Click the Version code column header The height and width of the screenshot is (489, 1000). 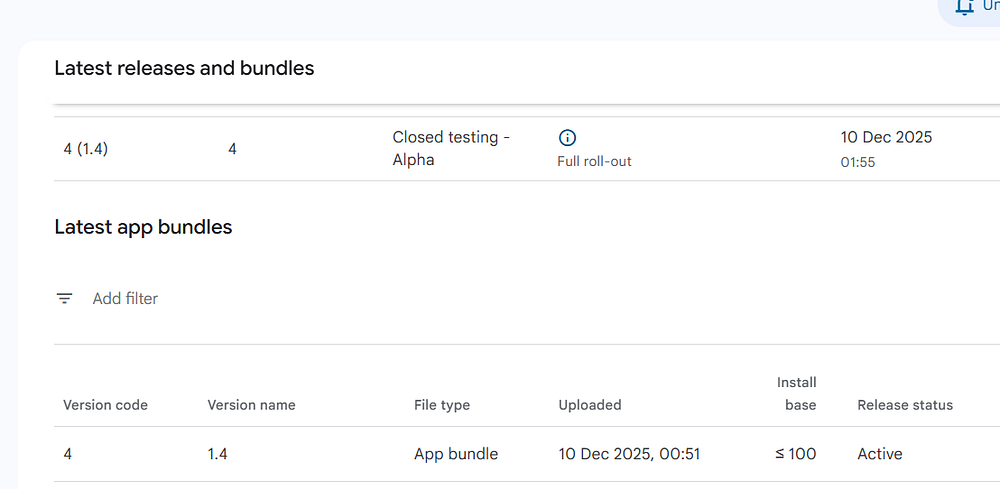tap(105, 405)
